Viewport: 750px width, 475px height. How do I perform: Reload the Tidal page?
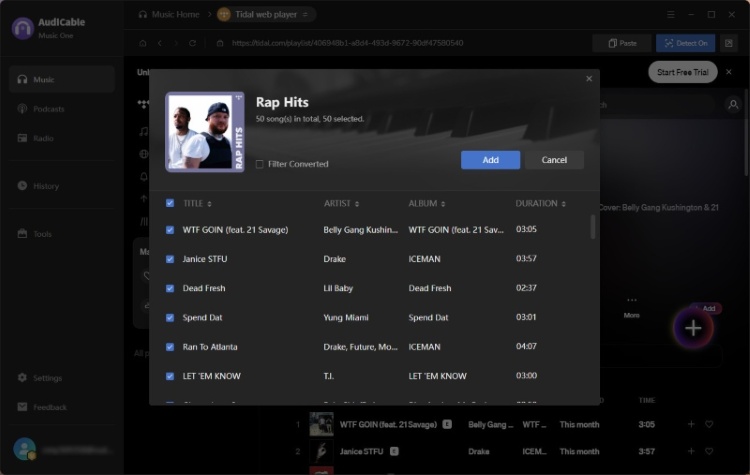pos(192,43)
